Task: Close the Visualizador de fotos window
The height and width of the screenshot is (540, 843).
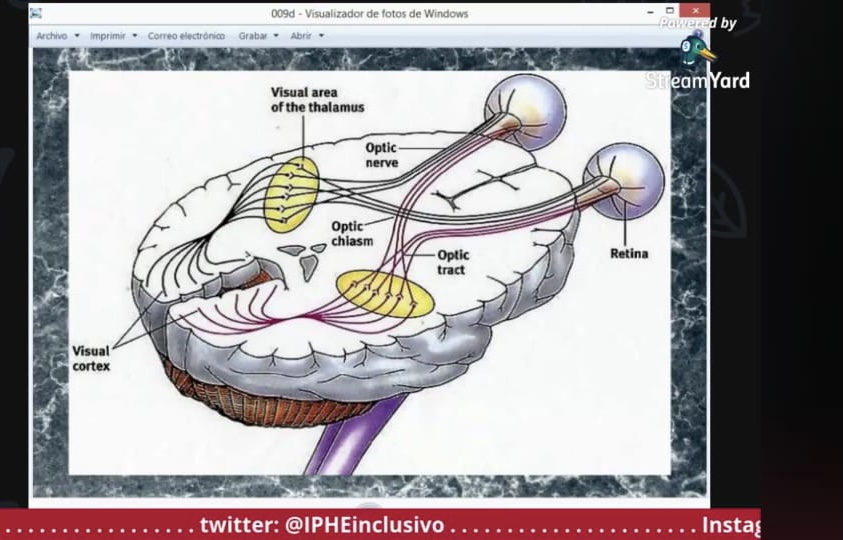Action: pyautogui.click(x=695, y=11)
